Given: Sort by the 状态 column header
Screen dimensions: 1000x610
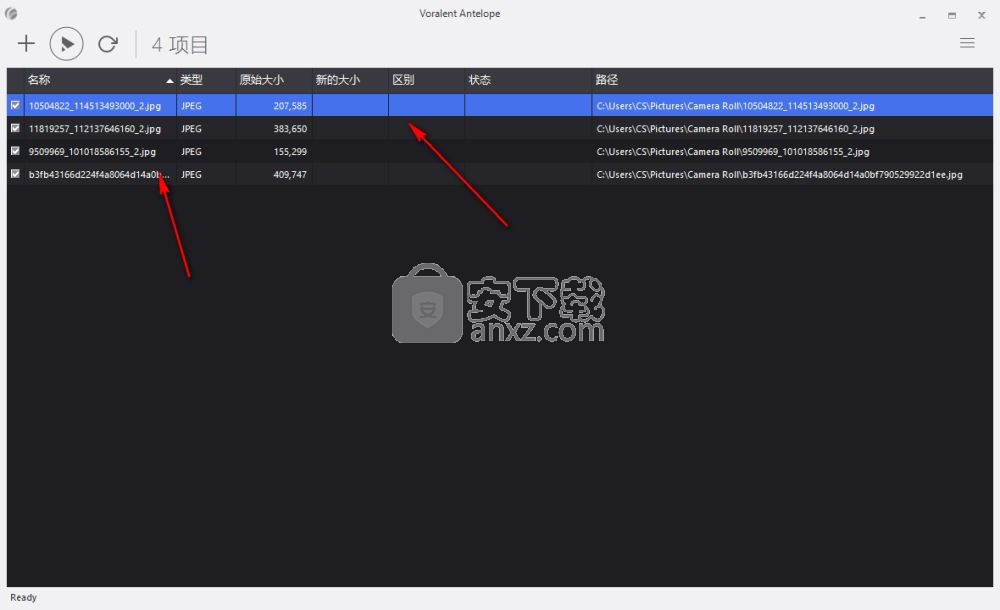Looking at the screenshot, I should 528,80.
